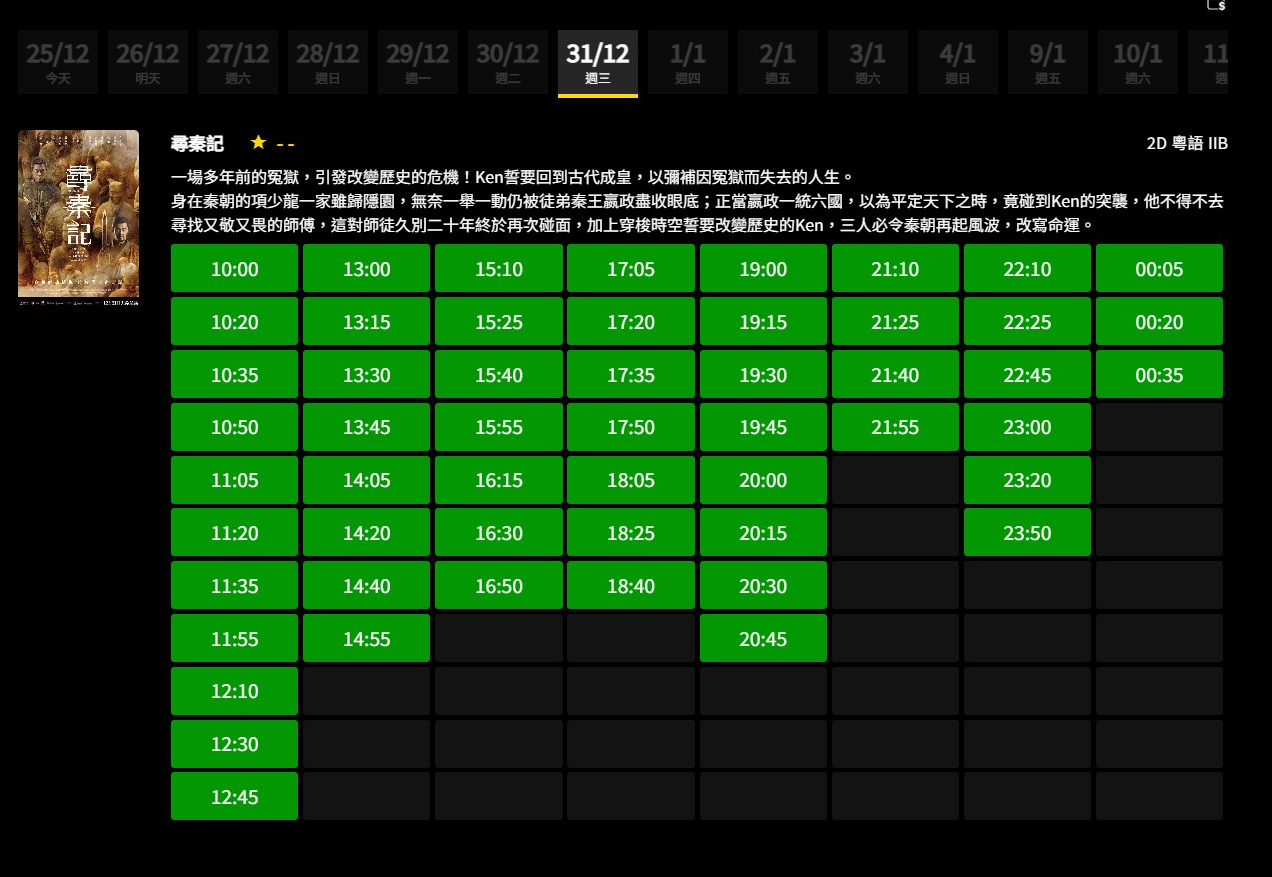Select the currently highlighted 31/12 週三 tab

[597, 61]
